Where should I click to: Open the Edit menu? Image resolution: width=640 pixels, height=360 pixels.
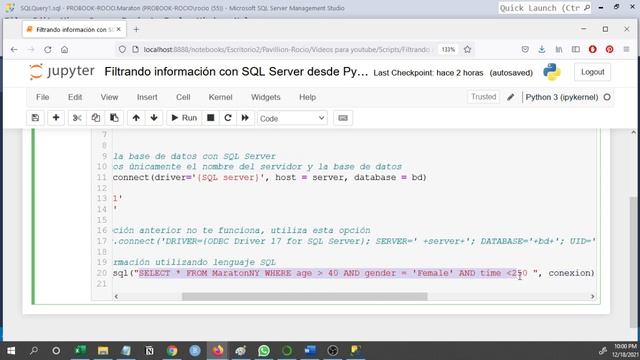click(75, 97)
